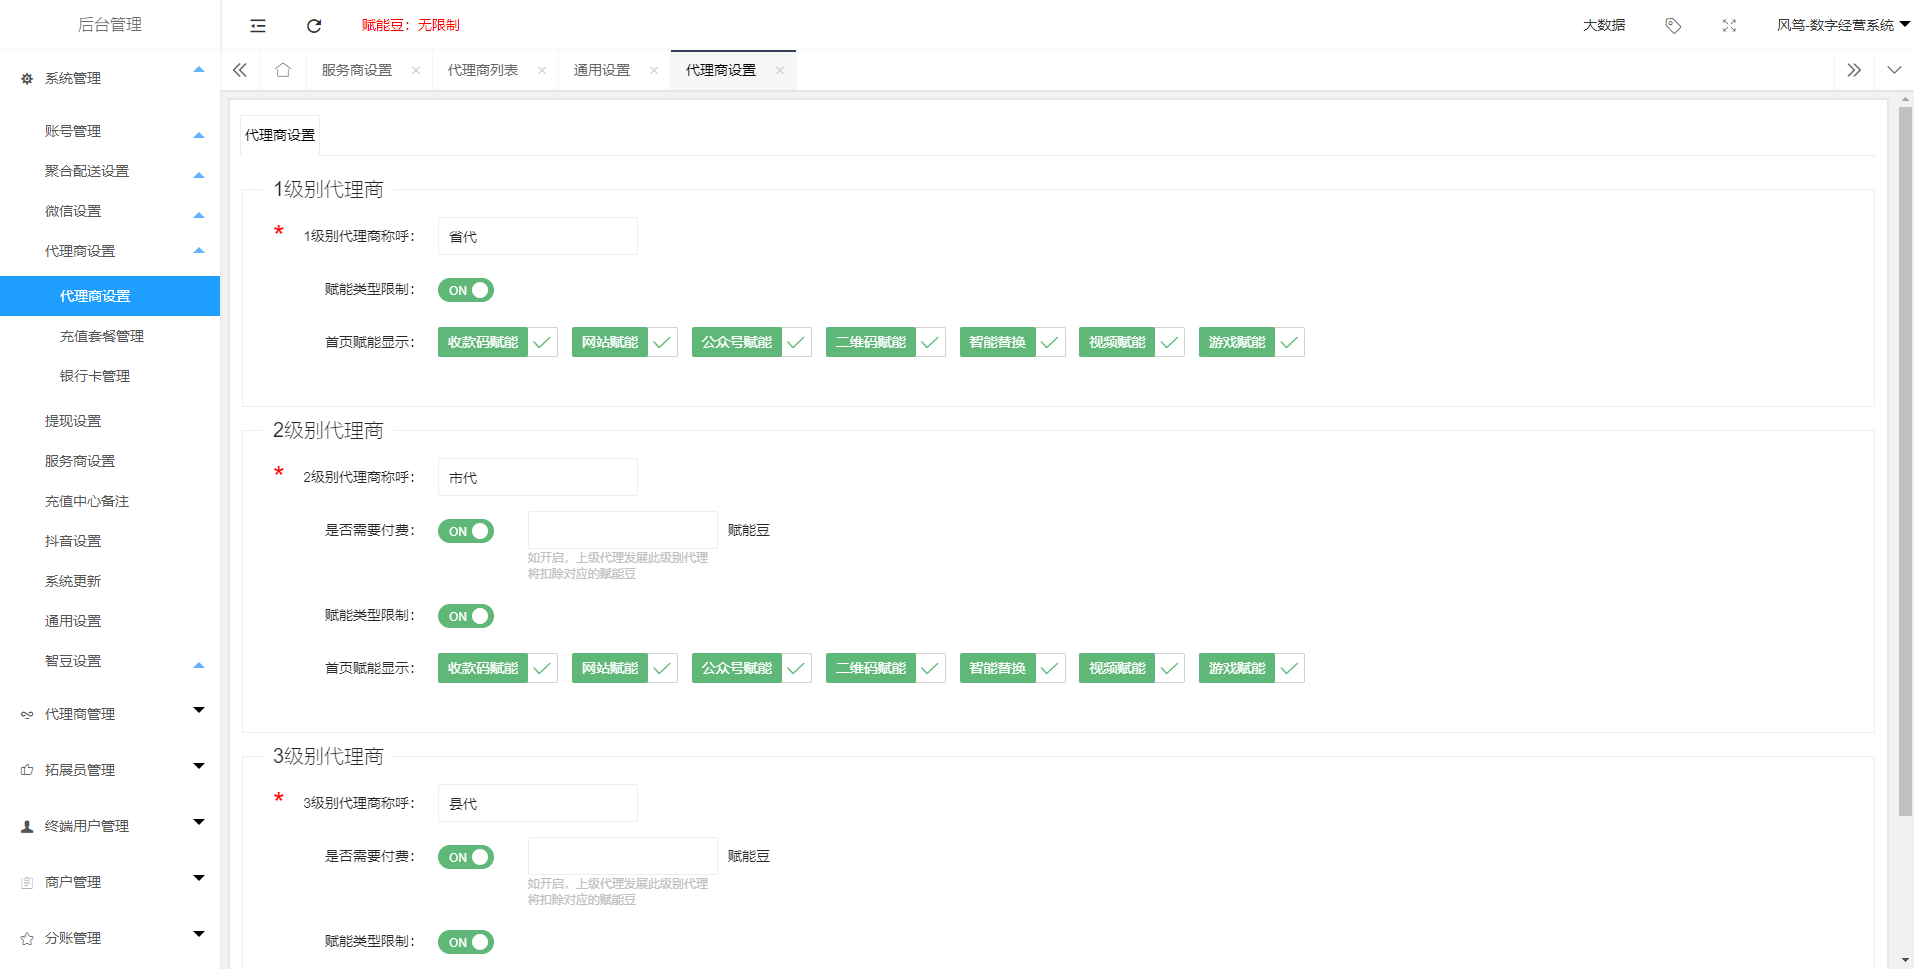Close the 通用设置 tab
The image size is (1914, 969).
[x=654, y=70]
